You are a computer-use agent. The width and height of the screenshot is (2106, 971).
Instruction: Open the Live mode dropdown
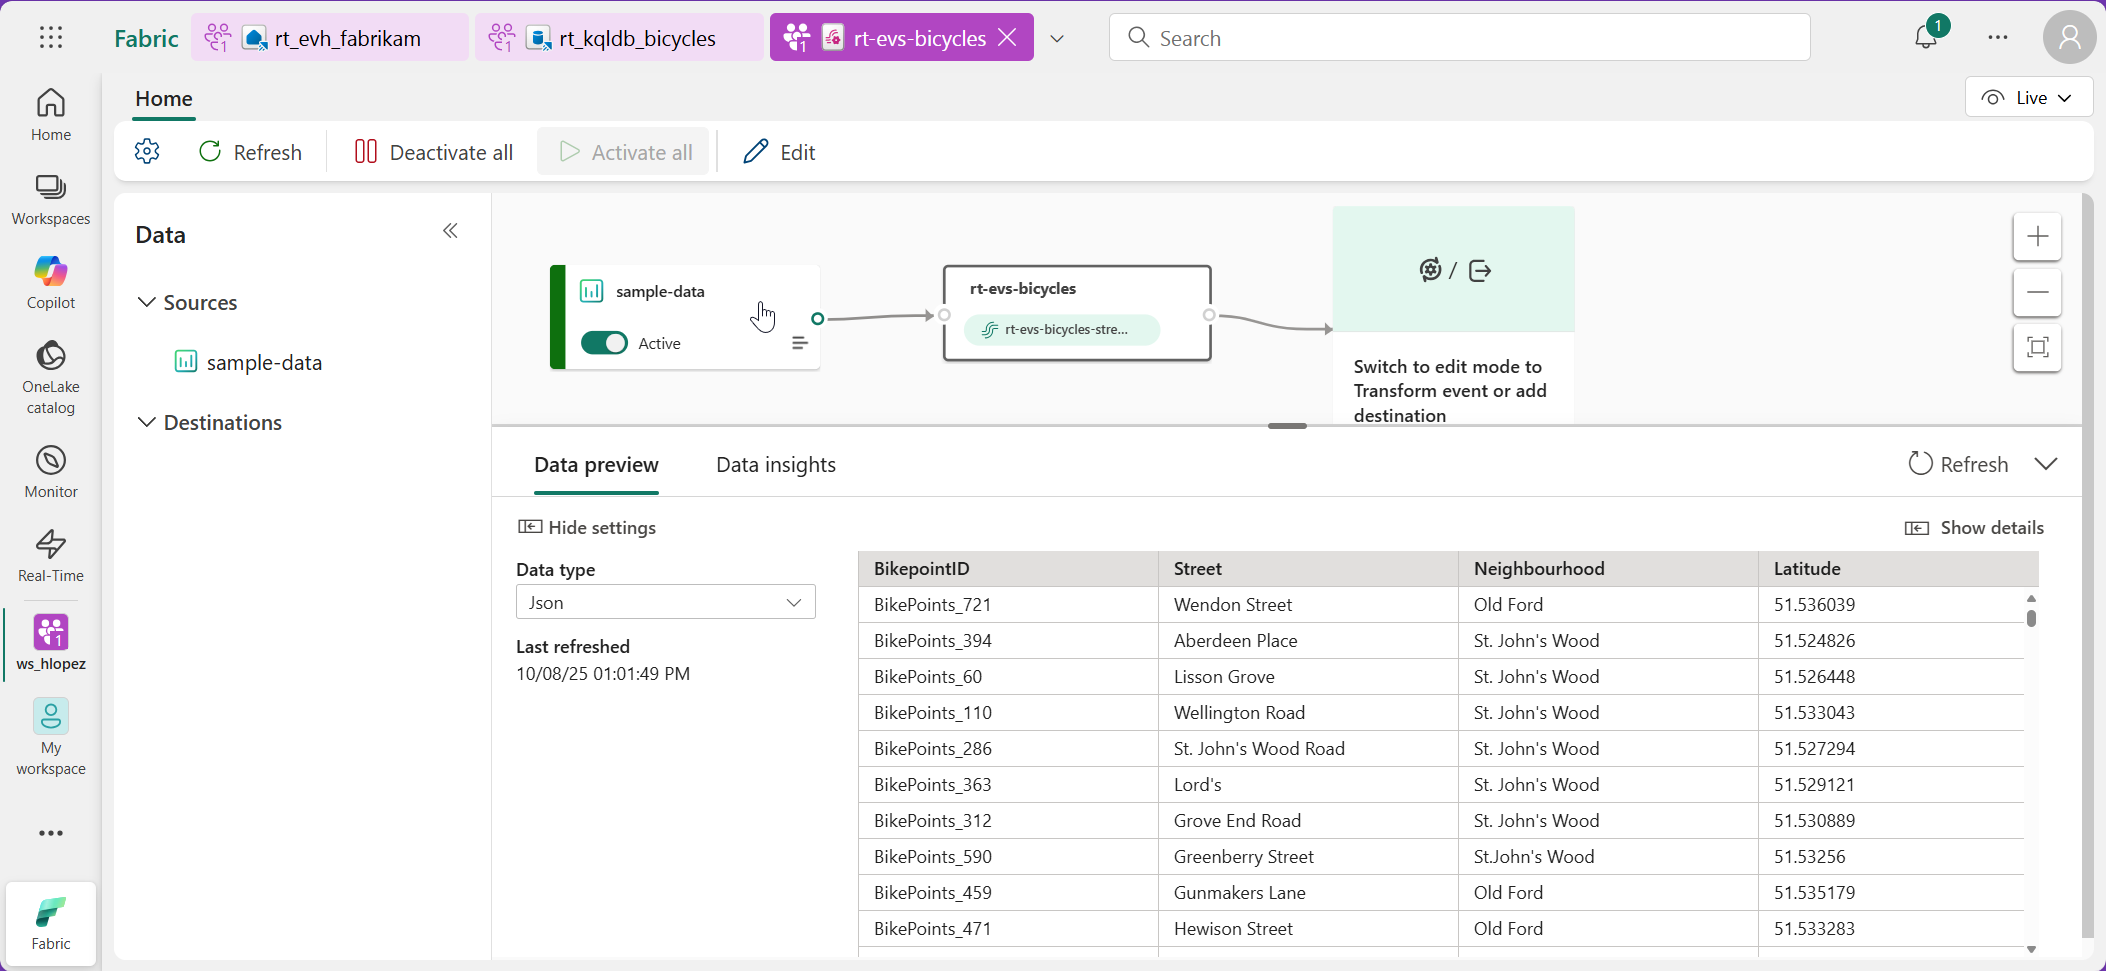tap(2028, 97)
